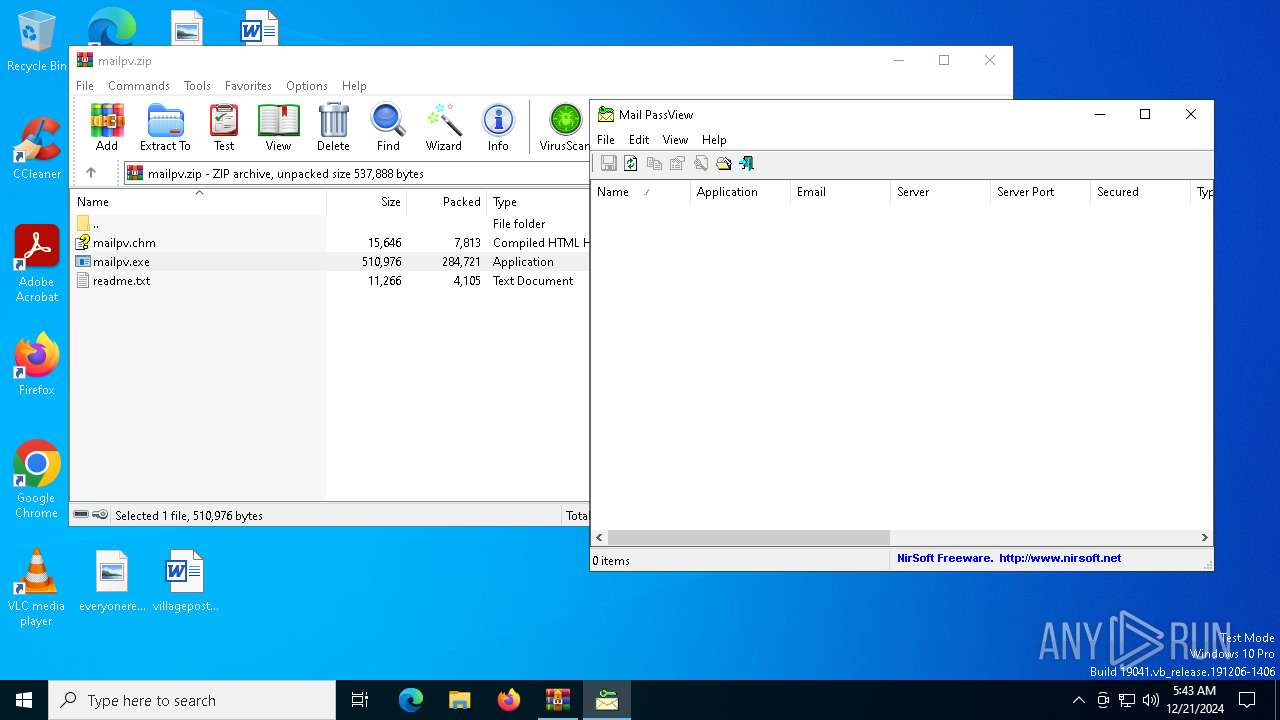Select the CCleaner desktop shortcut
This screenshot has width=1280, height=720.
pyautogui.click(x=37, y=148)
